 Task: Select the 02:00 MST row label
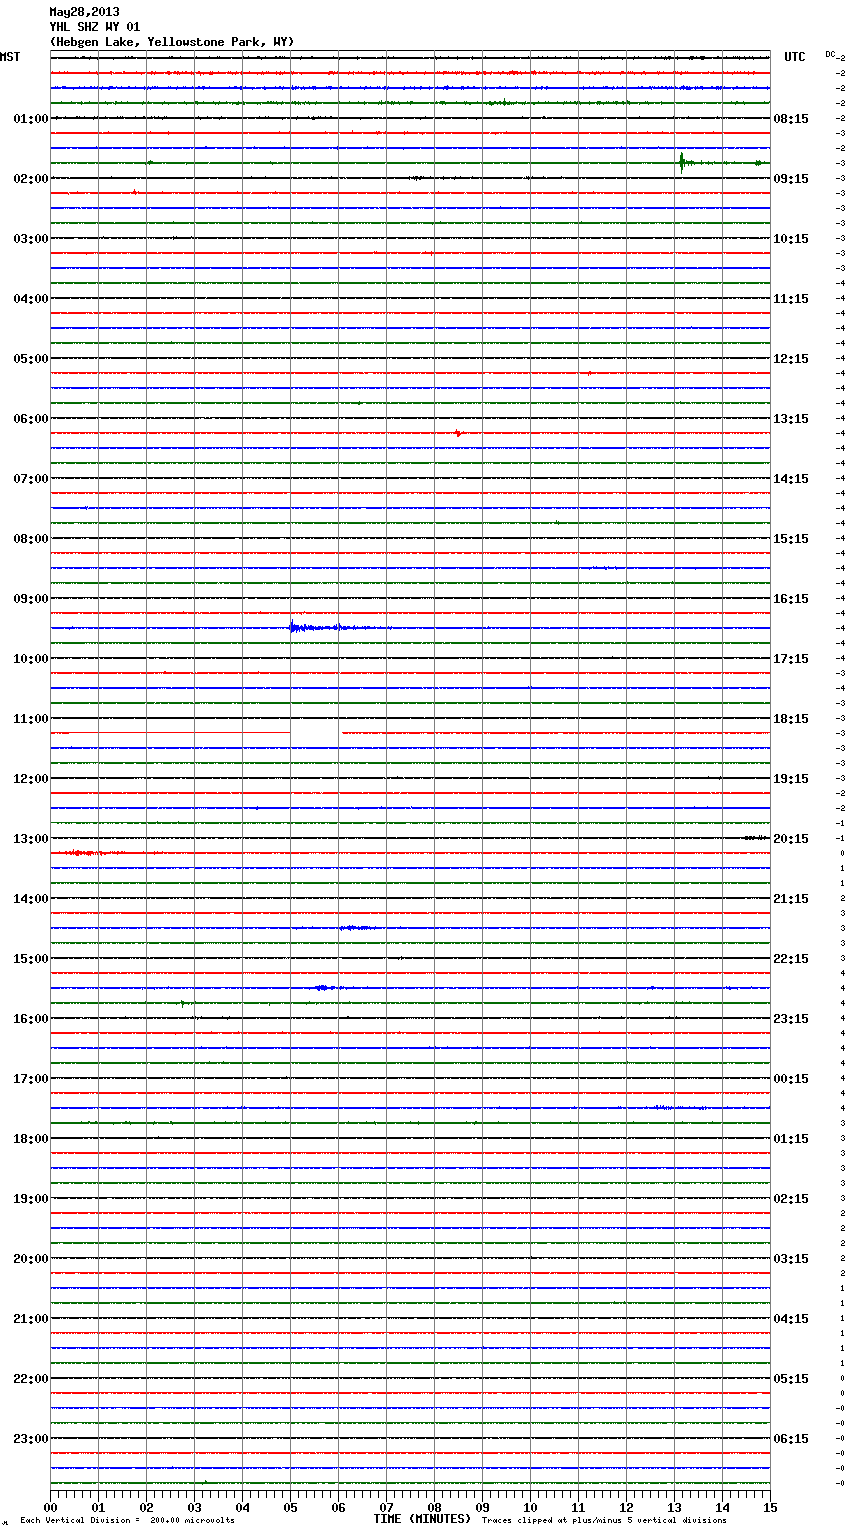coord(31,179)
